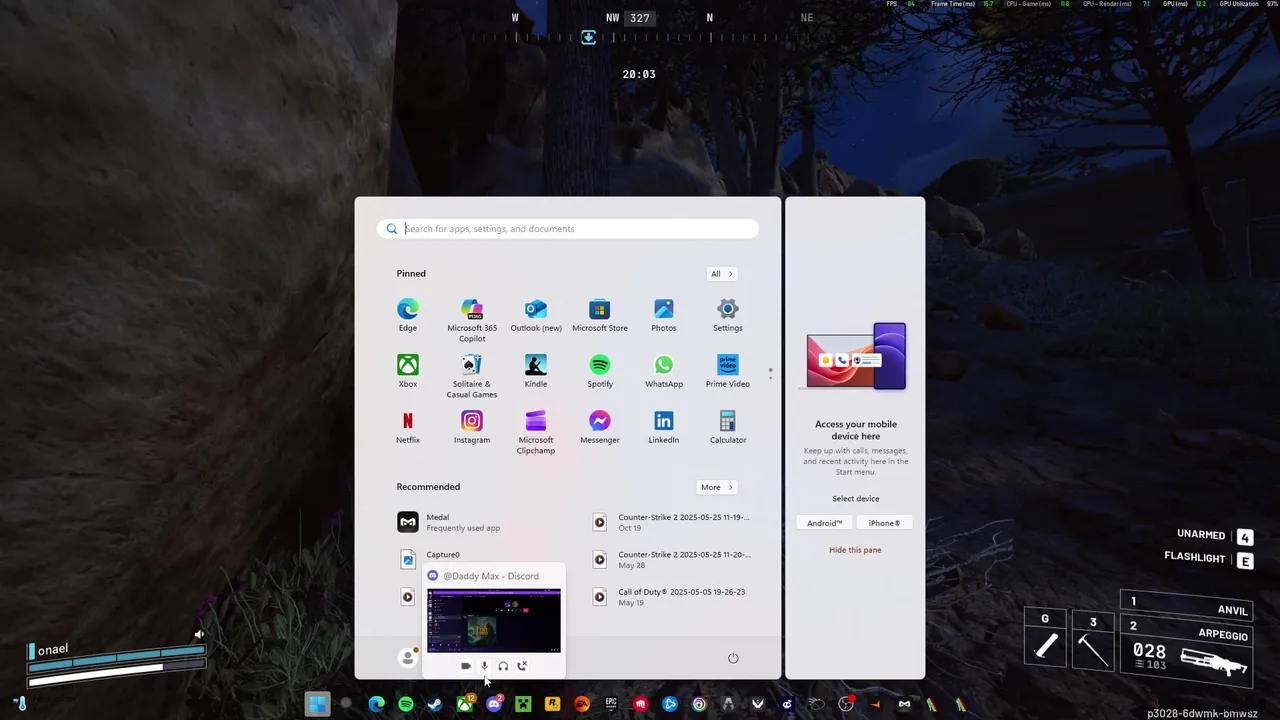Click Hide this pane link
This screenshot has width=1280, height=720.
pyautogui.click(x=855, y=550)
